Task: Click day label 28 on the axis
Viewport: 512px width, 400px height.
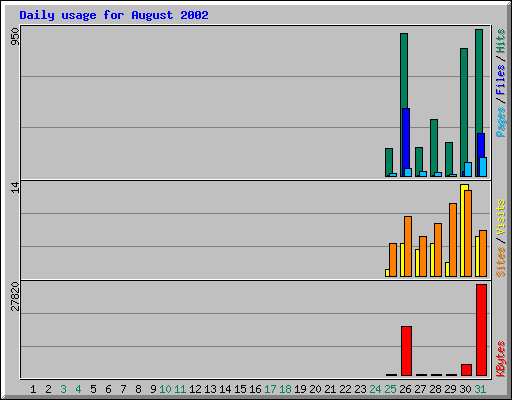Action: [435, 389]
